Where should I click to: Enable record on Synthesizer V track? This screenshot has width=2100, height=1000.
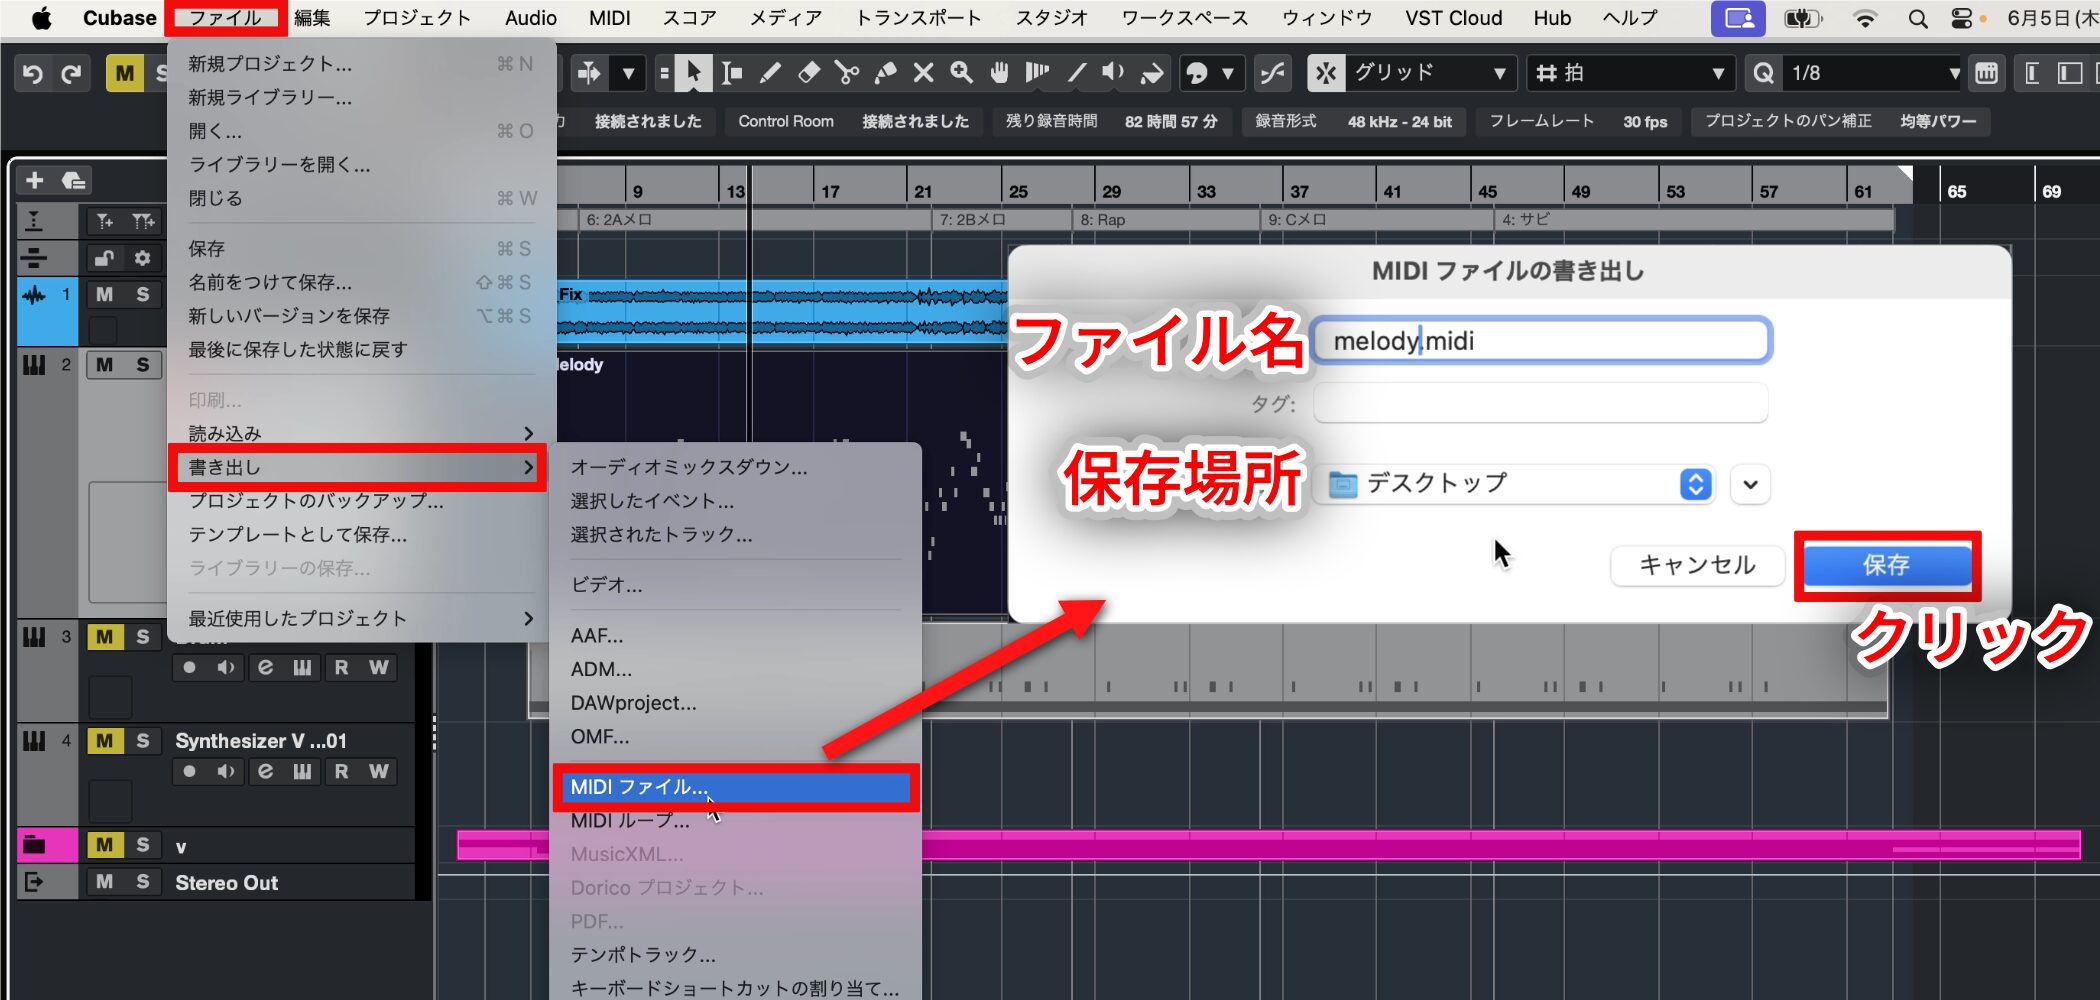[x=190, y=771]
